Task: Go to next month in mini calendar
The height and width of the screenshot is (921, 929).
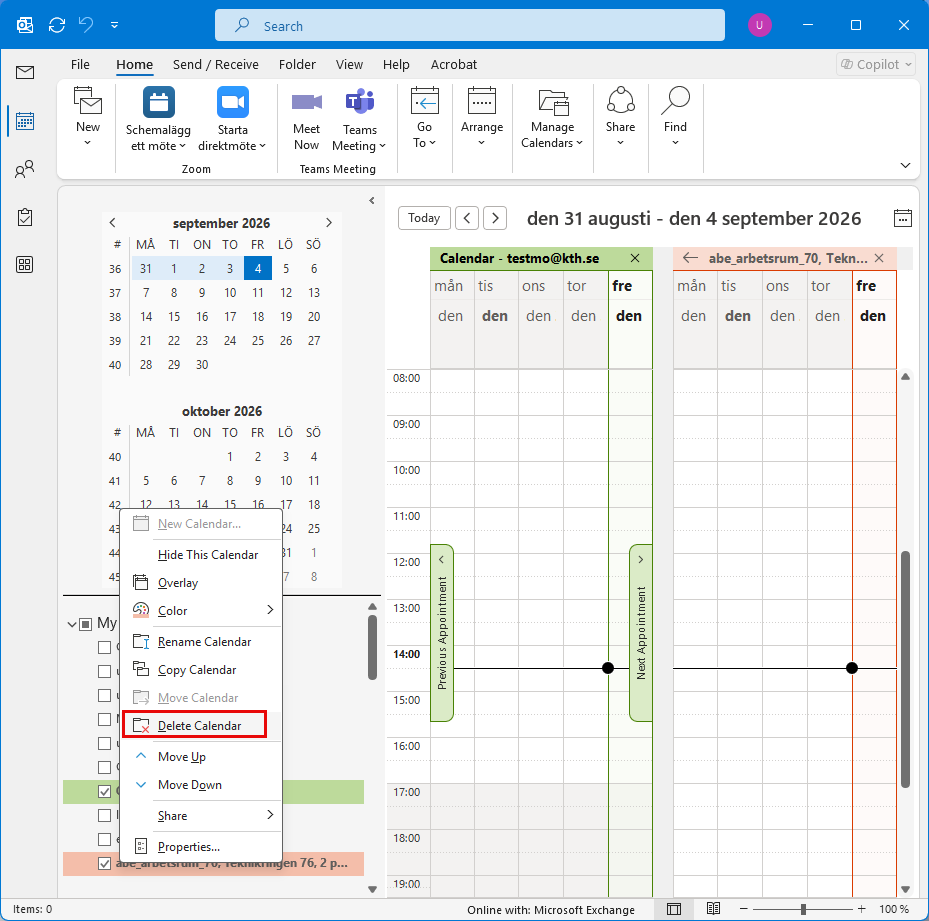Action: click(329, 223)
